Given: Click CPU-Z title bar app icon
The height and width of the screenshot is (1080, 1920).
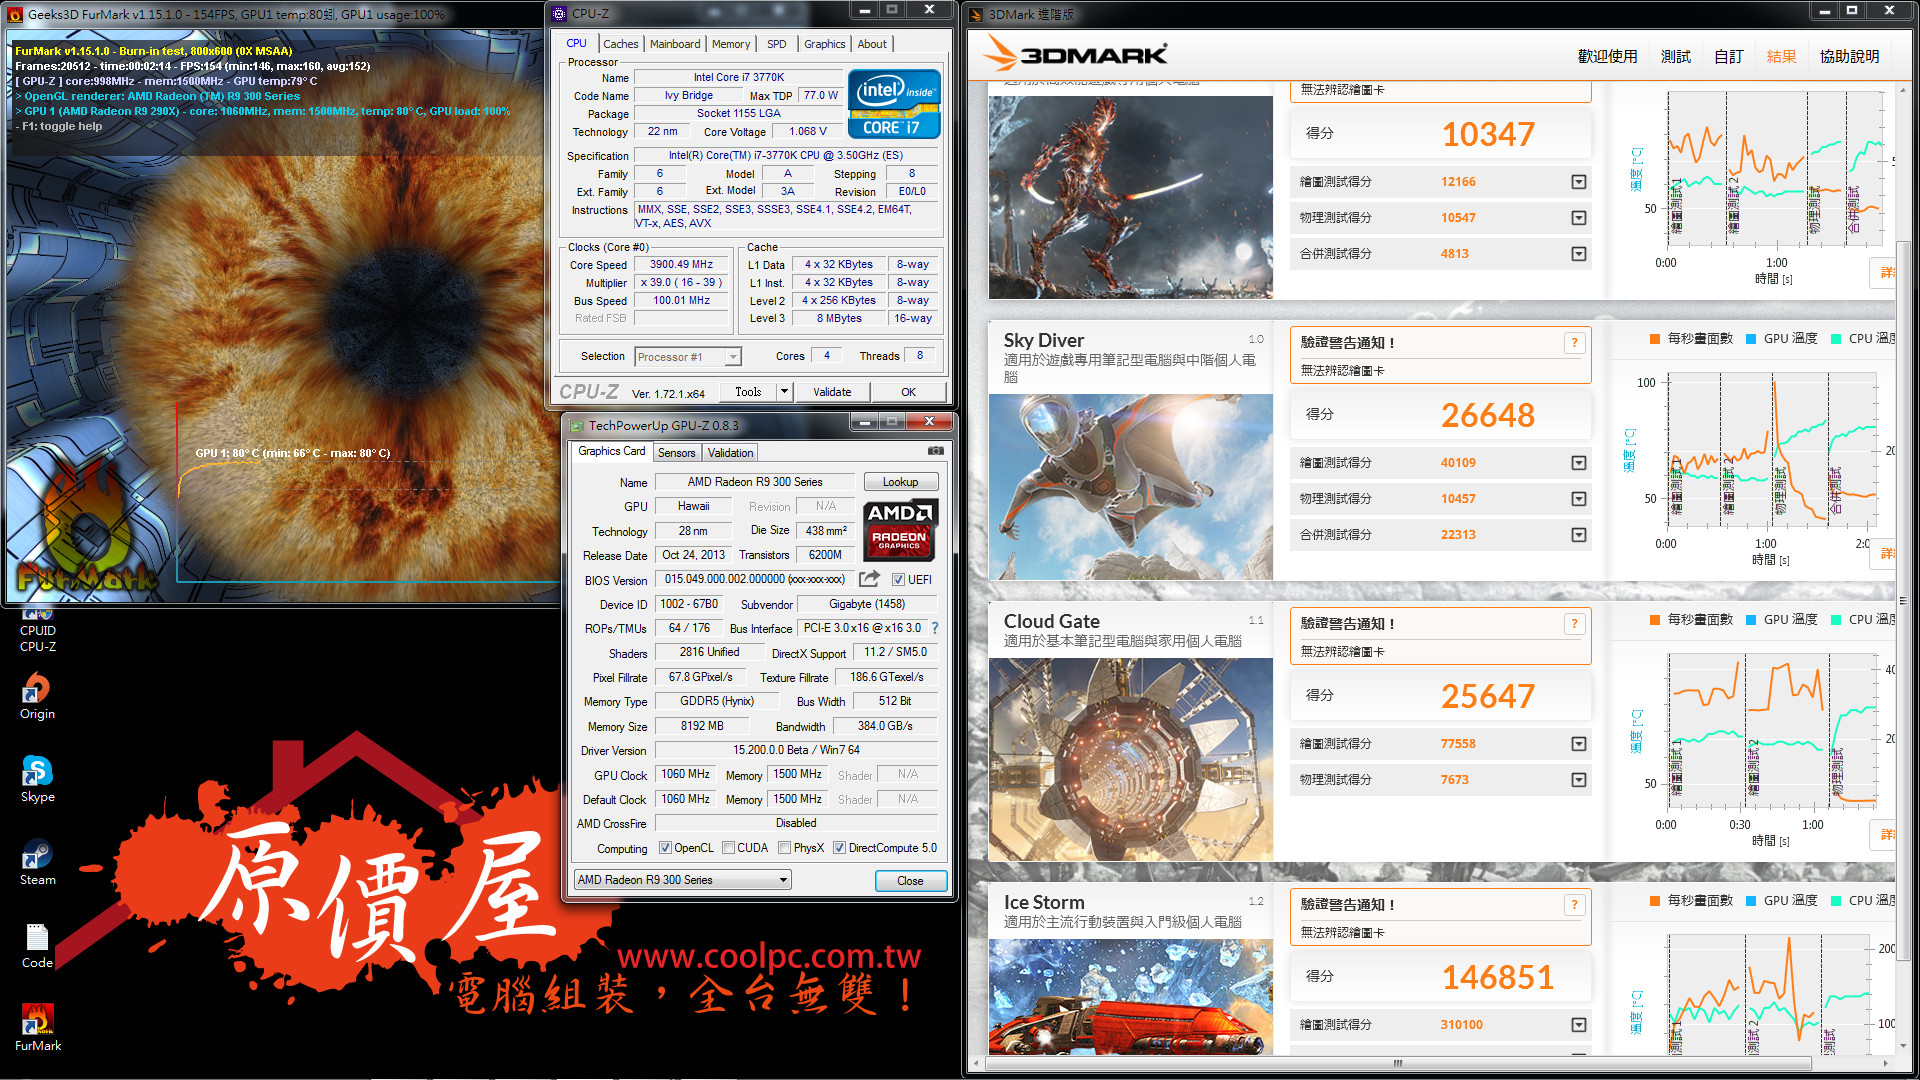Looking at the screenshot, I should (x=559, y=13).
